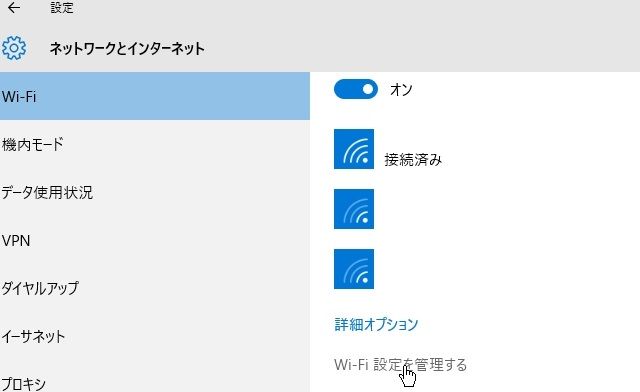Image resolution: width=640 pixels, height=392 pixels.
Task: Turn off the Wi-Fi toggle switch
Action: click(x=356, y=89)
